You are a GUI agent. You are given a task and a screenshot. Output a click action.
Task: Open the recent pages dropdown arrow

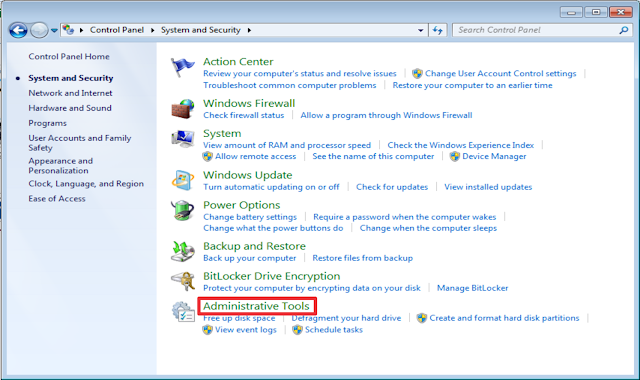point(54,30)
